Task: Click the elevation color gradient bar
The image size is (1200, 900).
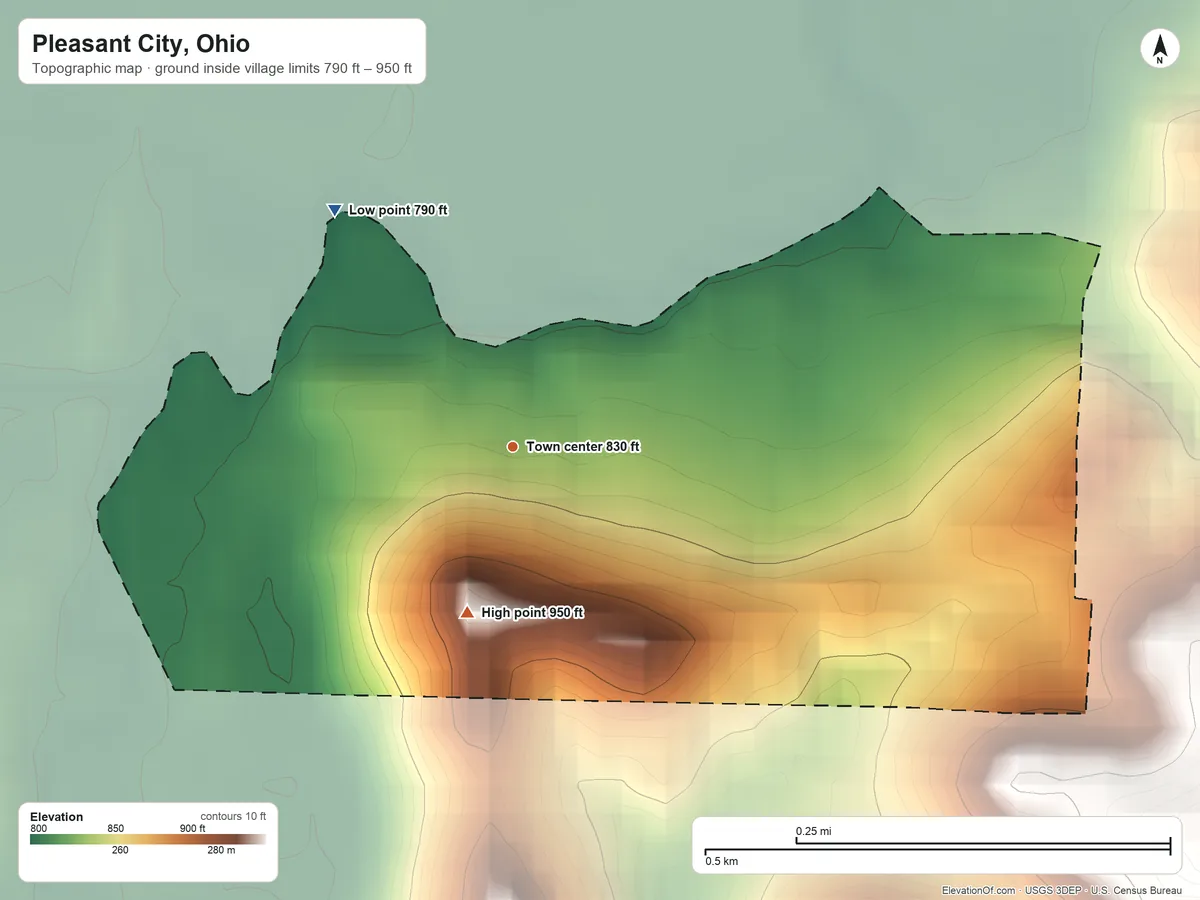Action: 148,840
